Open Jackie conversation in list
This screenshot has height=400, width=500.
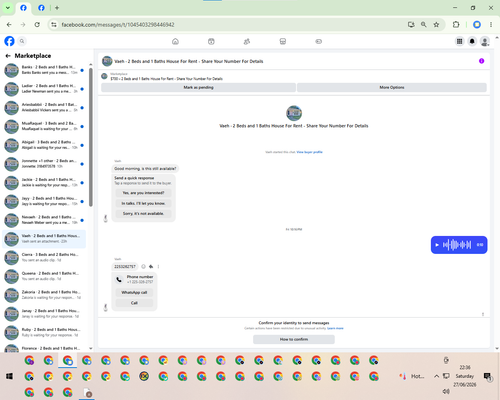click(x=44, y=183)
